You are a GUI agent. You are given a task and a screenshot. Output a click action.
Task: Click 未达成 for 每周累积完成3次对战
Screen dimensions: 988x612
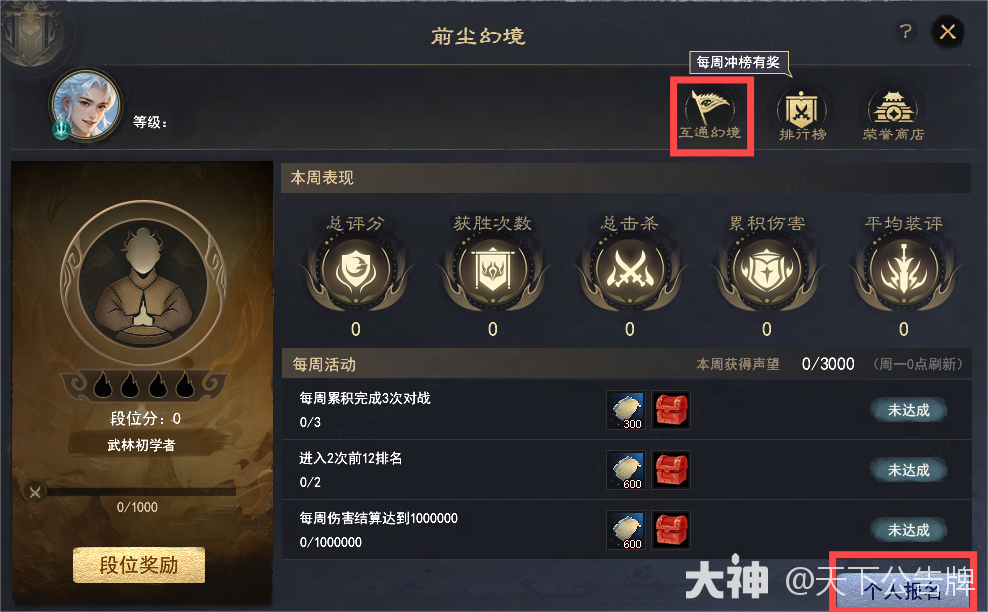(x=909, y=410)
